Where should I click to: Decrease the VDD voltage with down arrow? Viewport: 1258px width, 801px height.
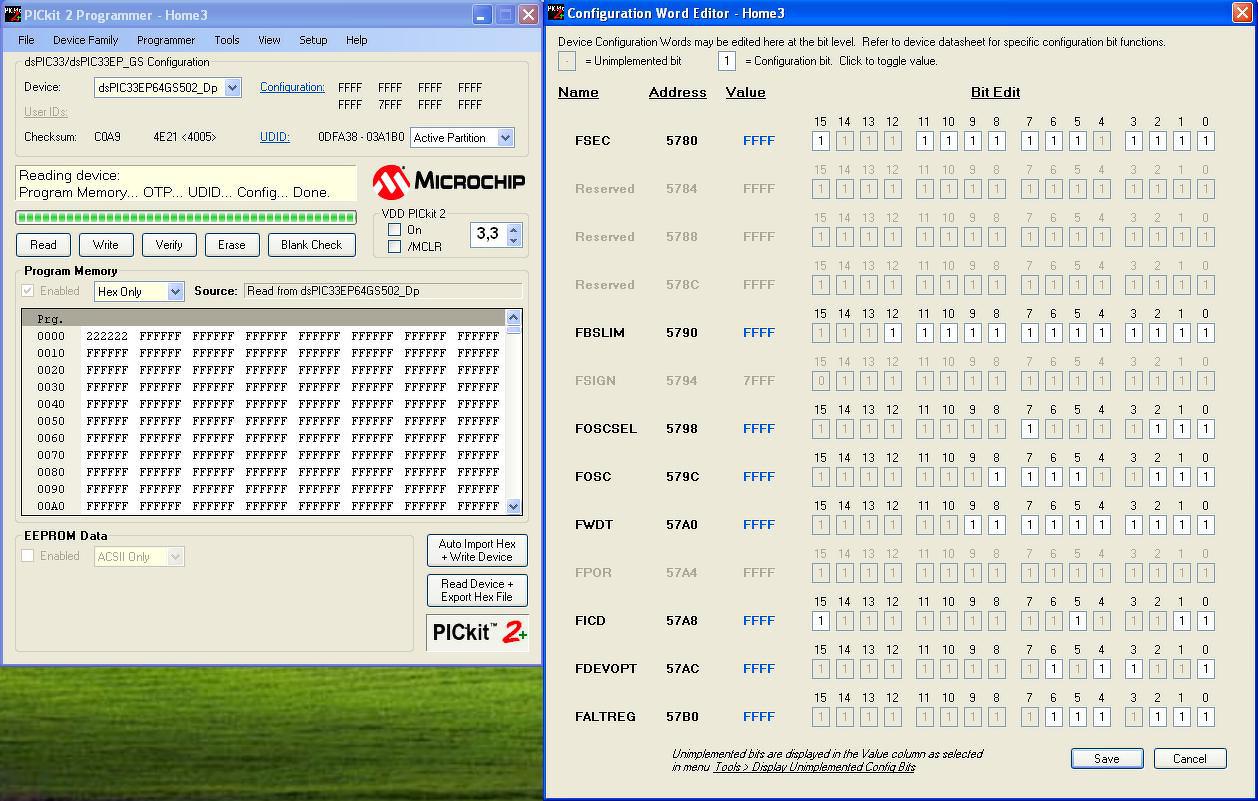pyautogui.click(x=513, y=241)
